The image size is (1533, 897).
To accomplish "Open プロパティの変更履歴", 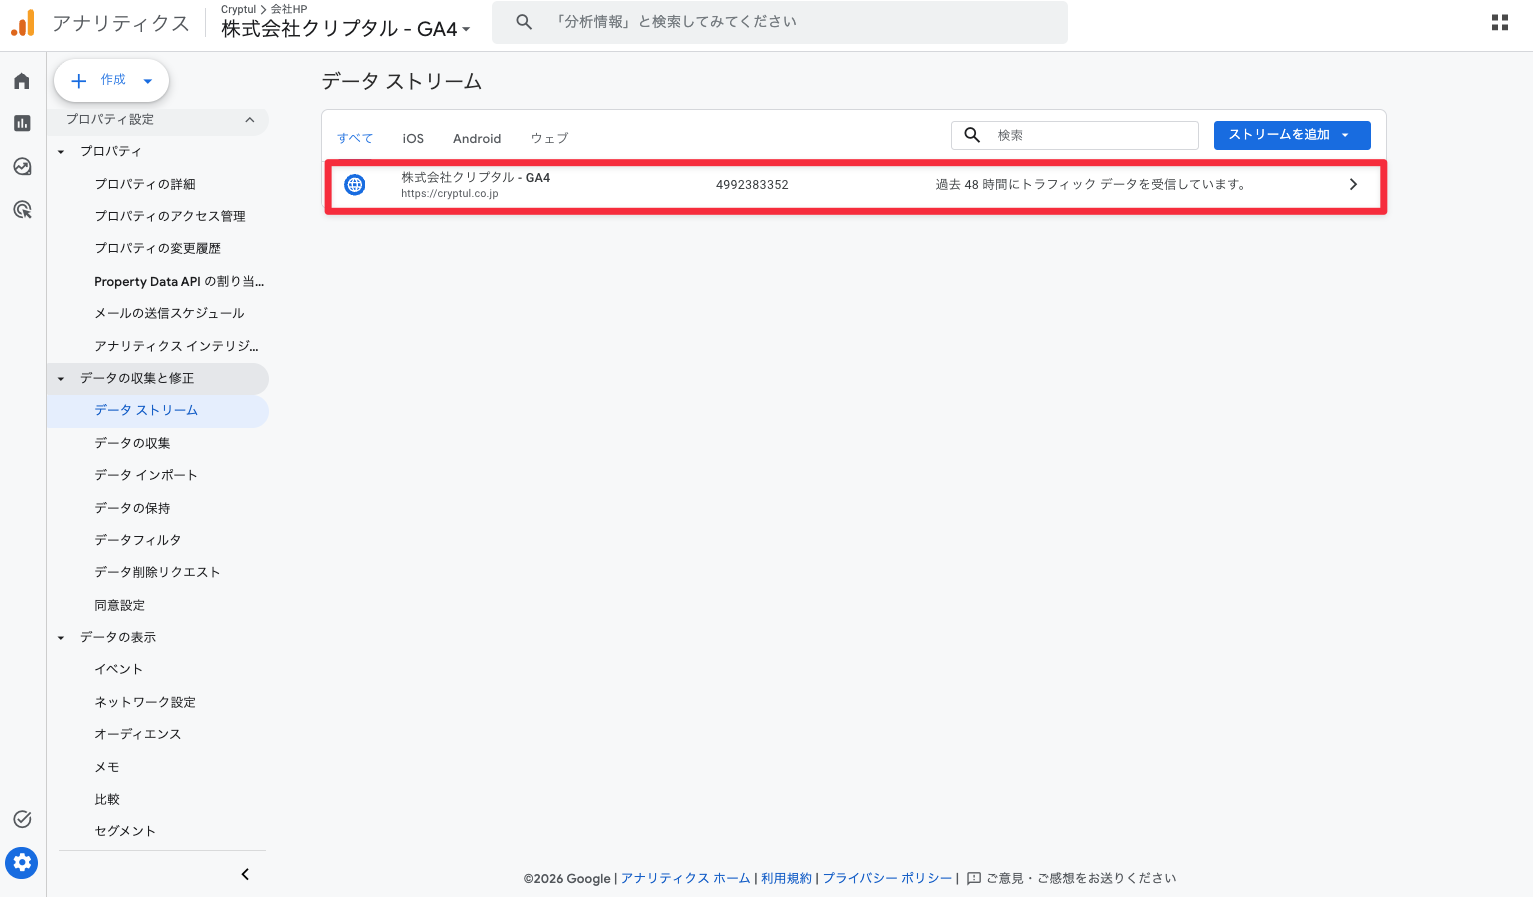I will [x=158, y=248].
